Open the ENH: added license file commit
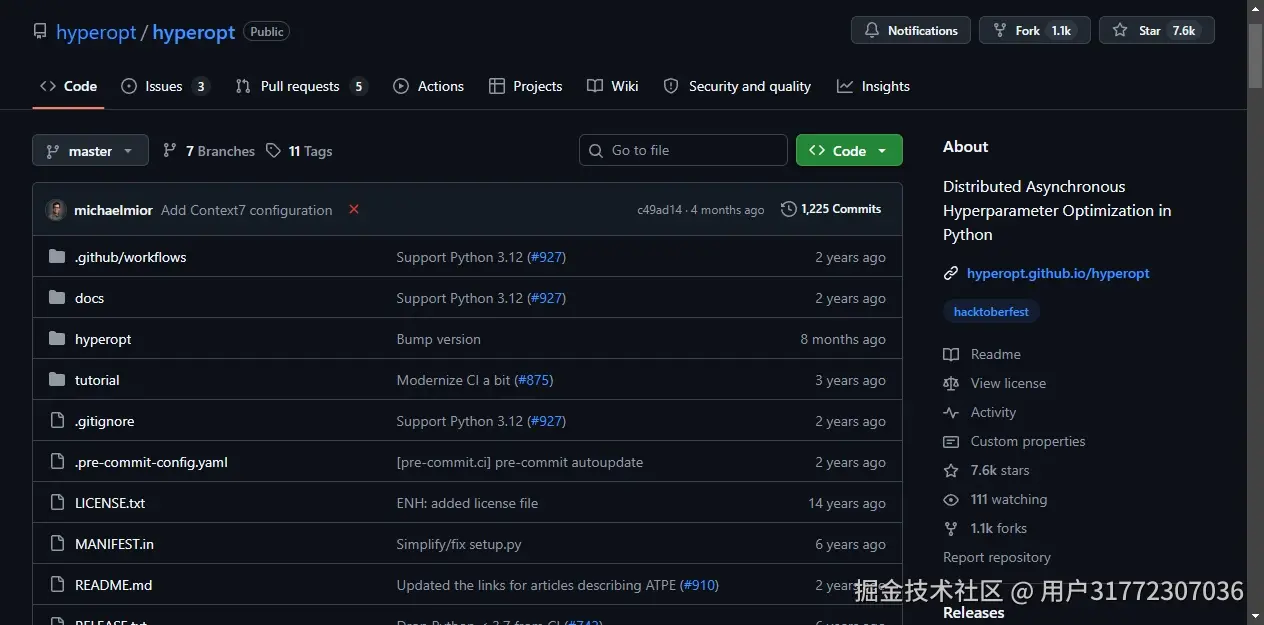 [467, 503]
